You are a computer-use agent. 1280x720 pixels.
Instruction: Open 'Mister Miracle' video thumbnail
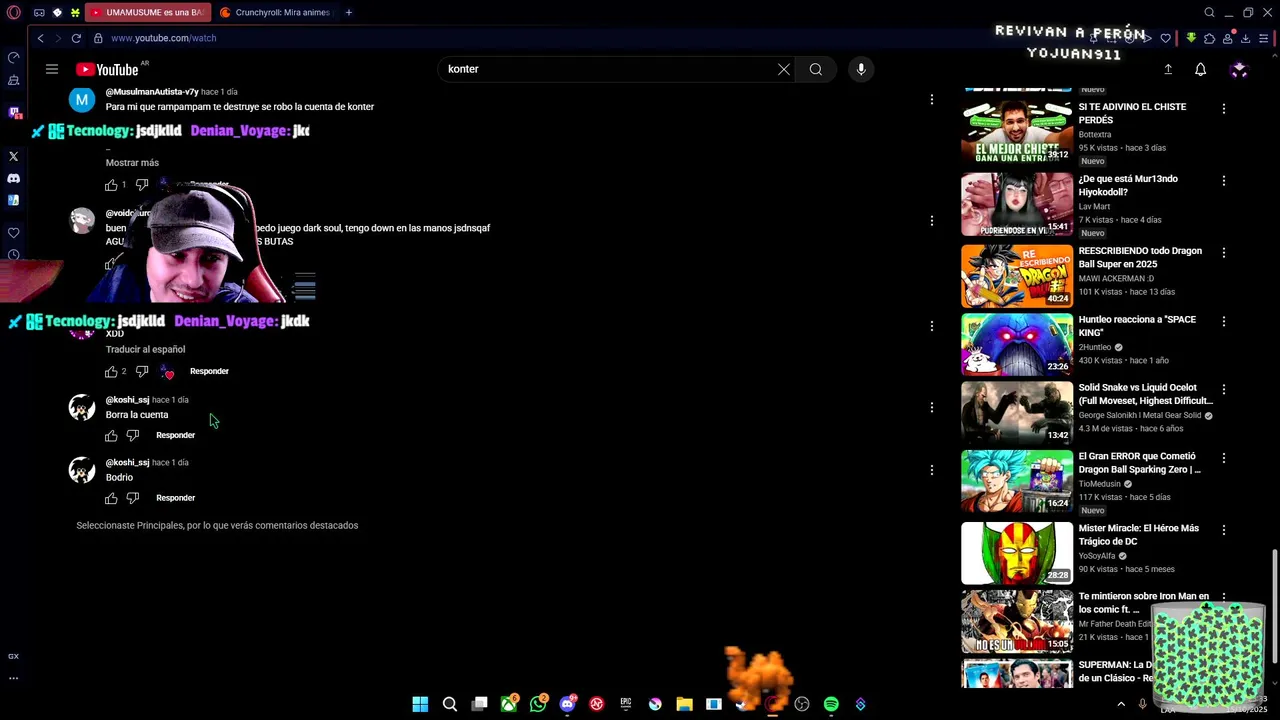pyautogui.click(x=1017, y=553)
